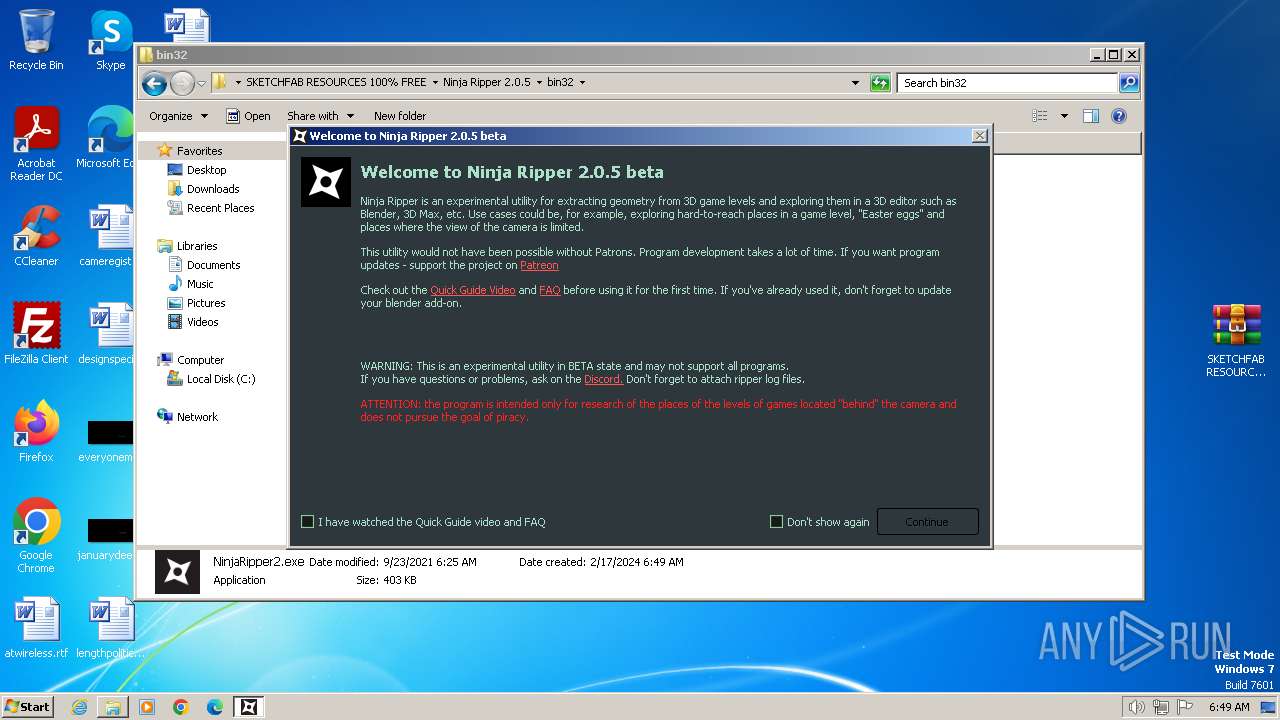Open the Discord link
The image size is (1280, 720).
pos(603,380)
